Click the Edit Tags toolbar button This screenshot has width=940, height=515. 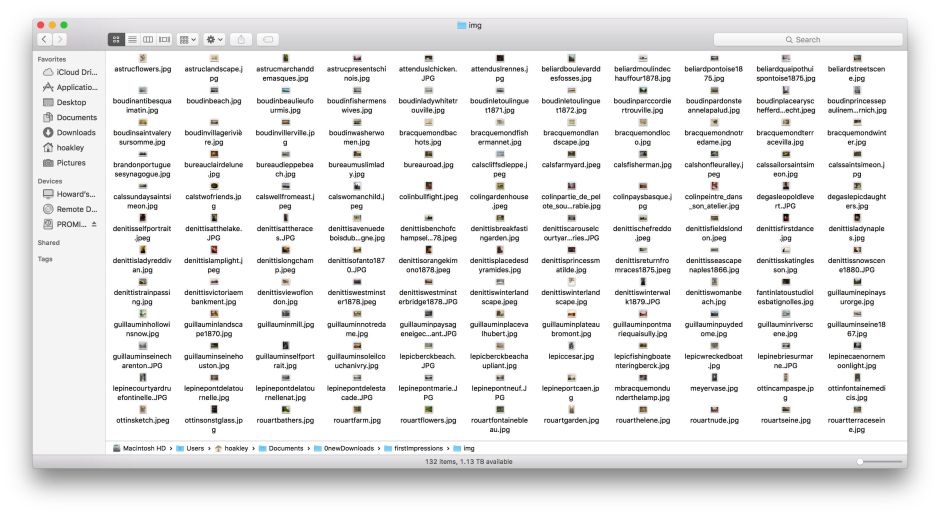click(267, 39)
